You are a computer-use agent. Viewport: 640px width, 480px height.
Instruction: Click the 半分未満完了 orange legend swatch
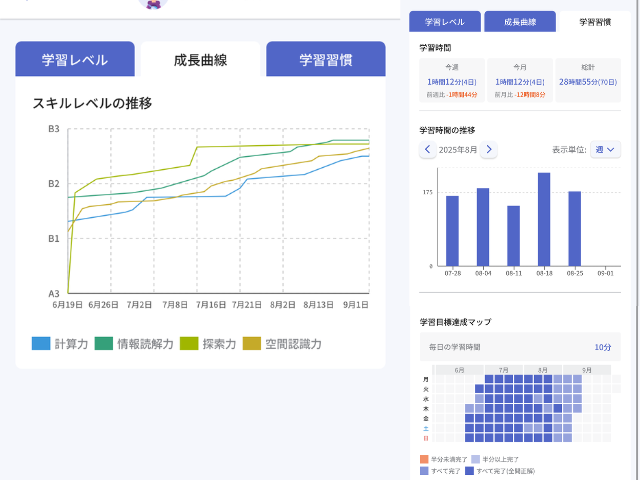click(424, 459)
